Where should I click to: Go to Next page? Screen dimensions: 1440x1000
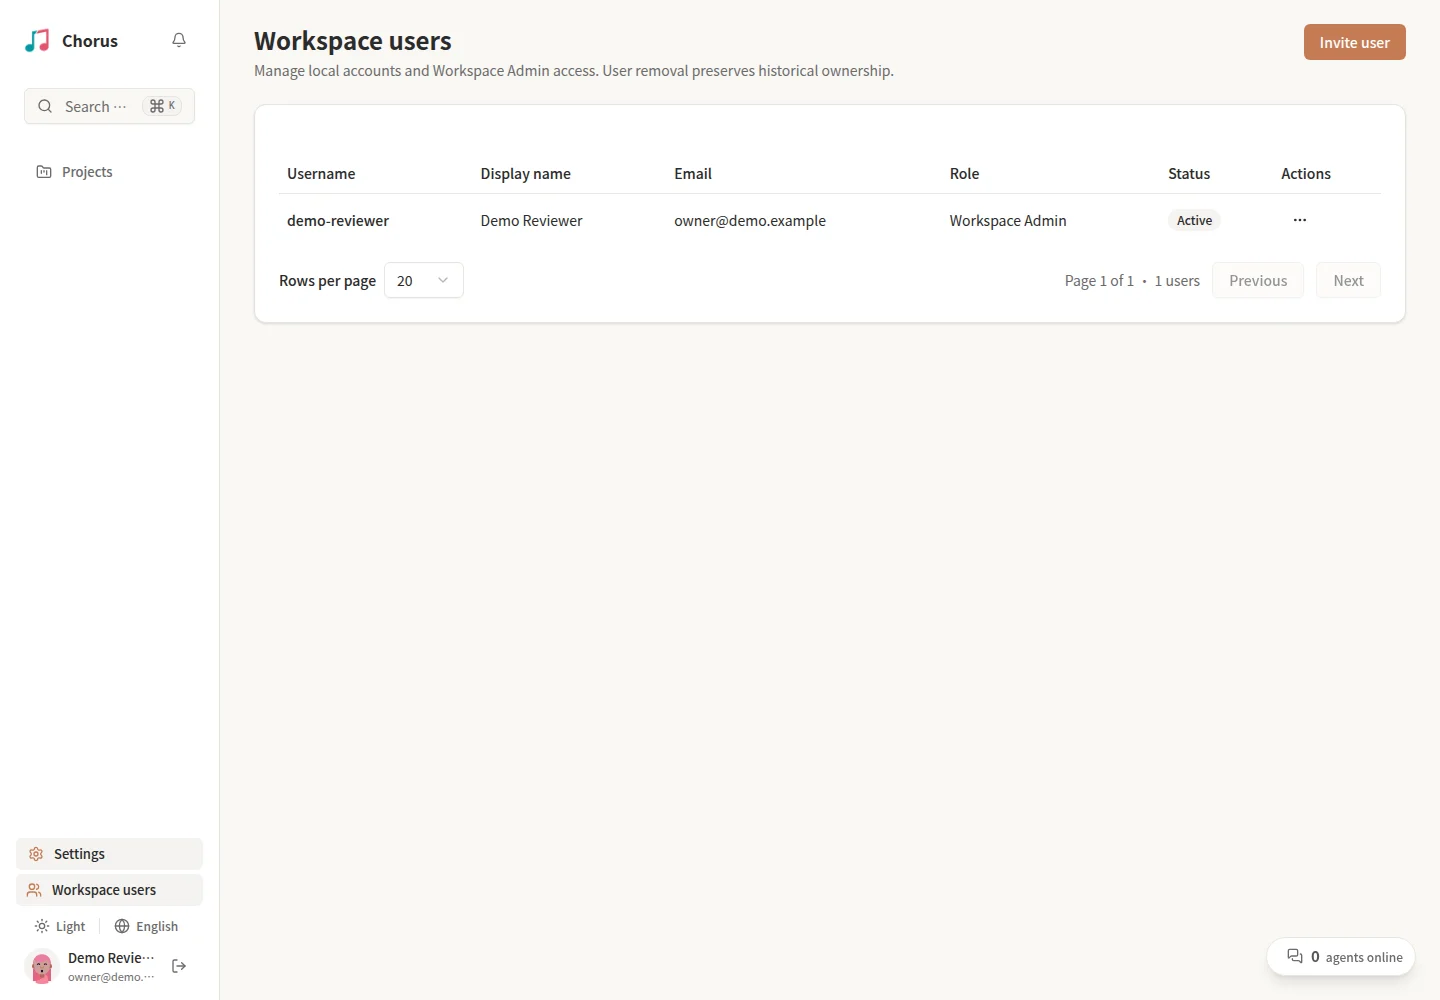(x=1348, y=280)
